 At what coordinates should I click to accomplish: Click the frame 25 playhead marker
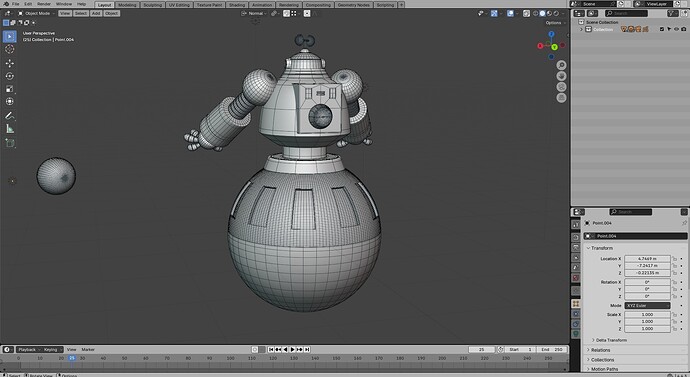(x=72, y=359)
